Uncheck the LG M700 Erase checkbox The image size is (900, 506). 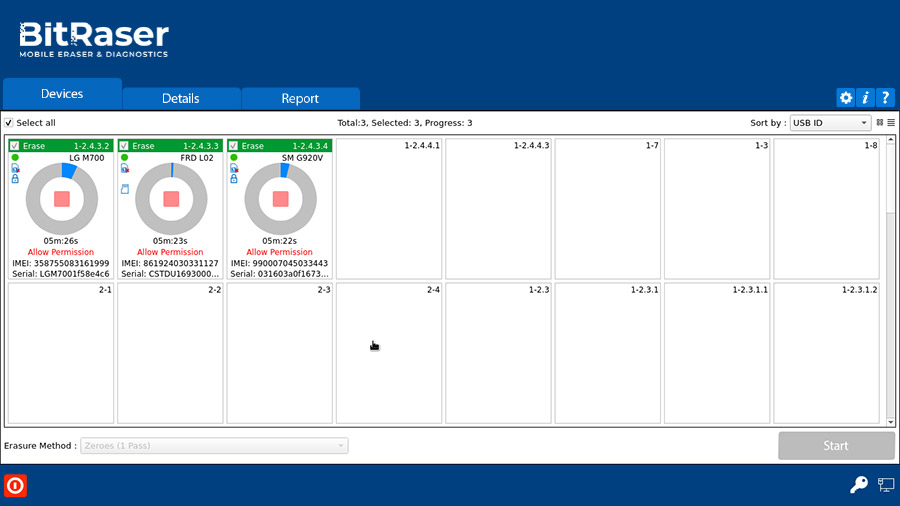pos(14,146)
